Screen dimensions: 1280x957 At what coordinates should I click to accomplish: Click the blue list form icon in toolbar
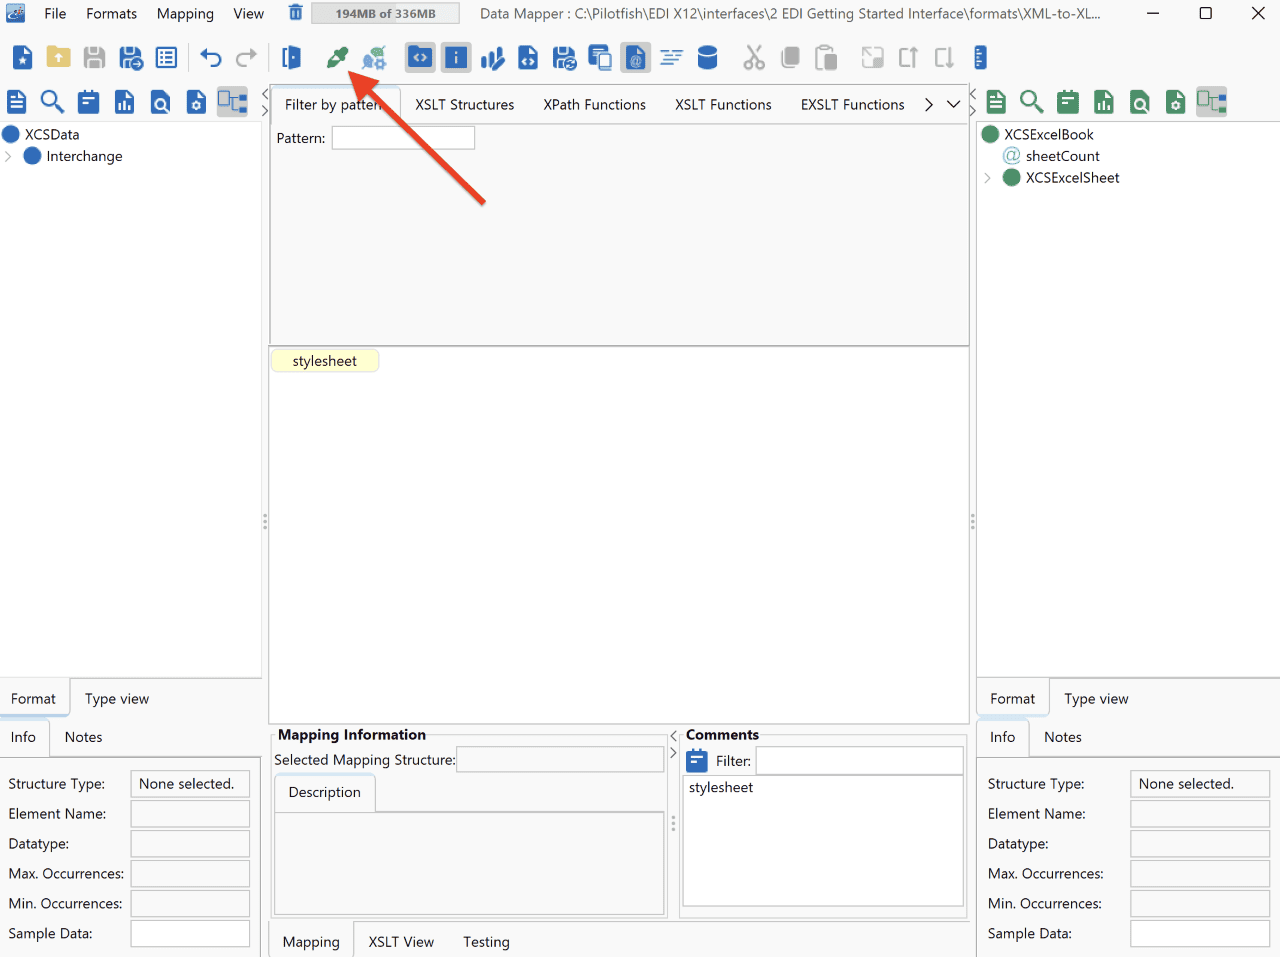pos(167,58)
